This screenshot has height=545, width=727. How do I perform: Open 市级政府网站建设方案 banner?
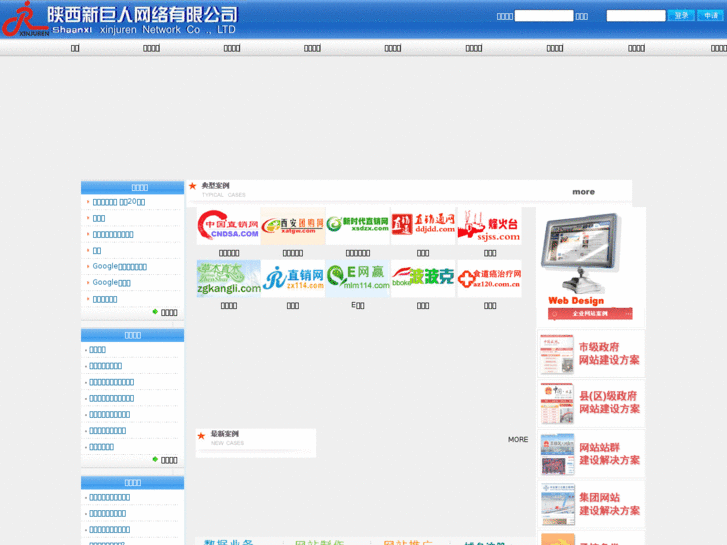[x=591, y=353]
